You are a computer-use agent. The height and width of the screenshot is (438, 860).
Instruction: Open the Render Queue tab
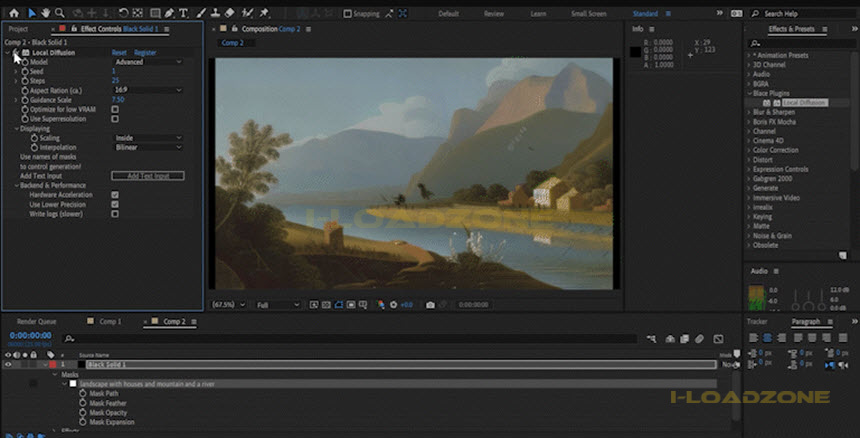coord(37,322)
